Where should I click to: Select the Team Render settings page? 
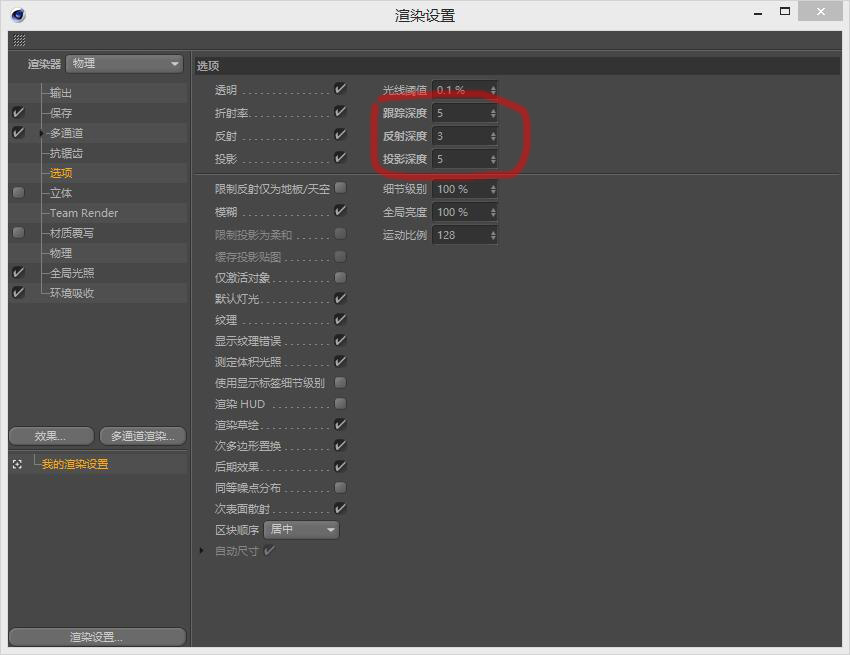click(x=83, y=213)
